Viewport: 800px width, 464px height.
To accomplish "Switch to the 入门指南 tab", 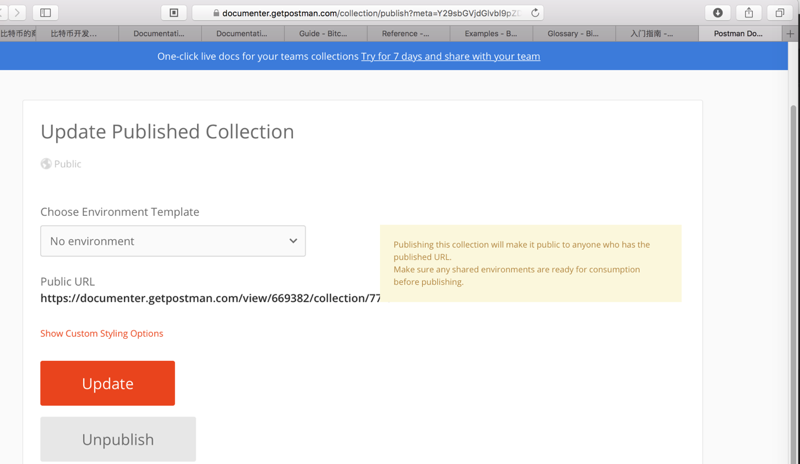I will point(657,34).
